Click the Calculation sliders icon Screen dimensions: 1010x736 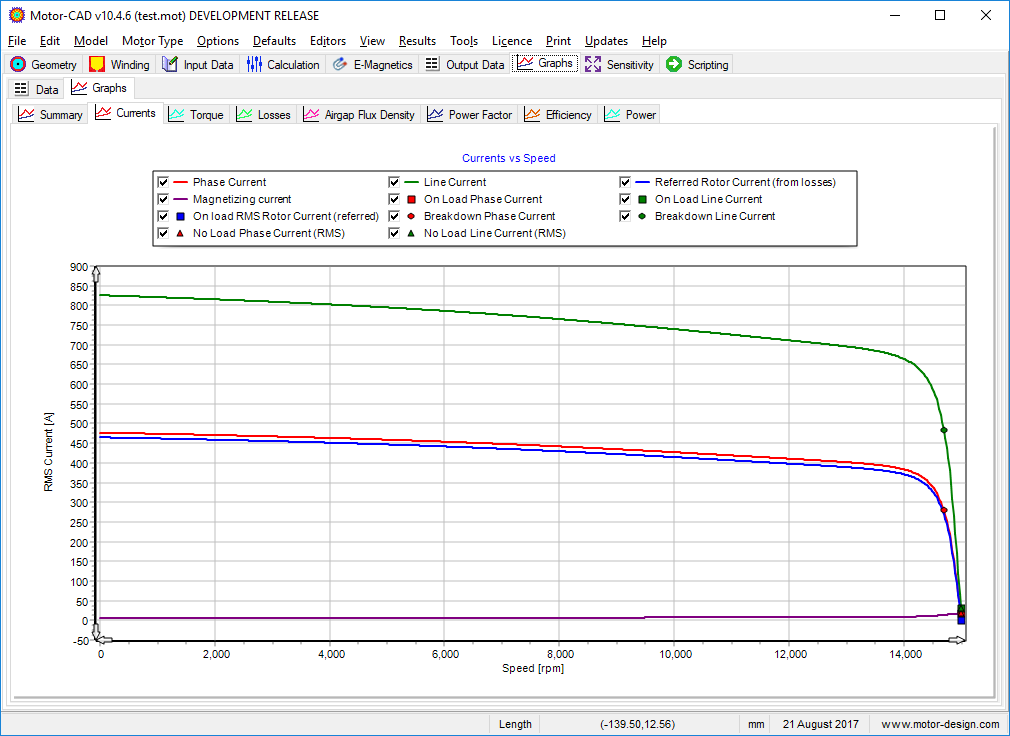[254, 64]
